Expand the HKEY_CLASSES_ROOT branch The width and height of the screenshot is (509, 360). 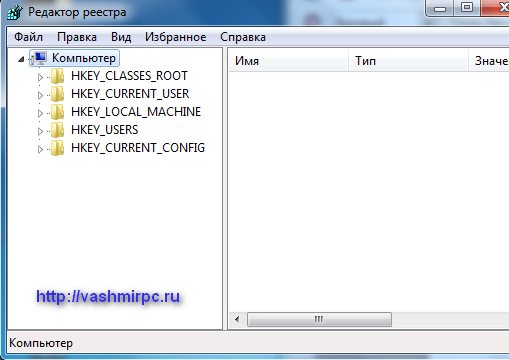(40, 77)
